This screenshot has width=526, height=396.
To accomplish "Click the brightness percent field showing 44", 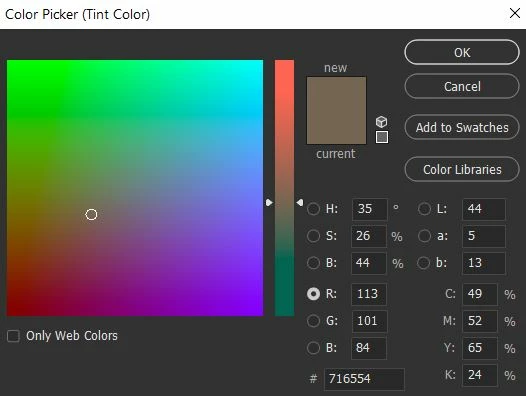I will click(369, 263).
